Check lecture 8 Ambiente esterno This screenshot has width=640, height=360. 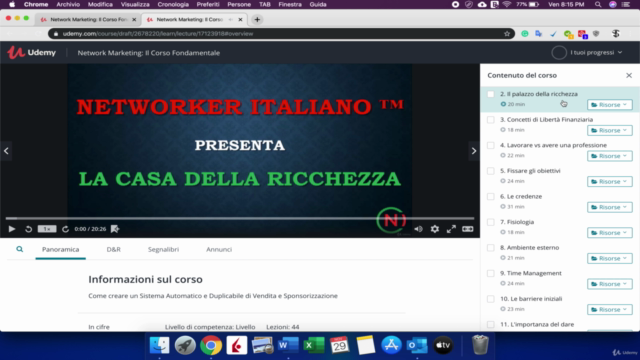point(491,248)
